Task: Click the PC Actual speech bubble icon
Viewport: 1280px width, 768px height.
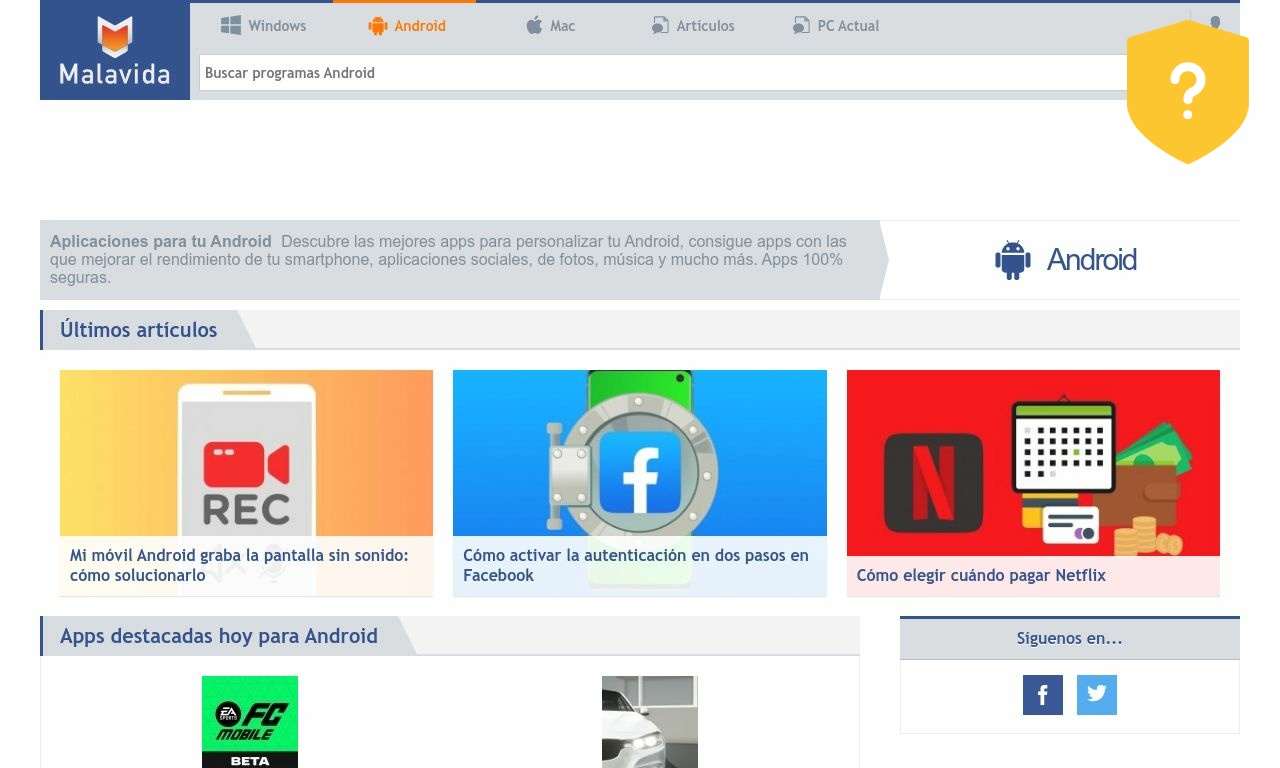Action: (x=801, y=26)
